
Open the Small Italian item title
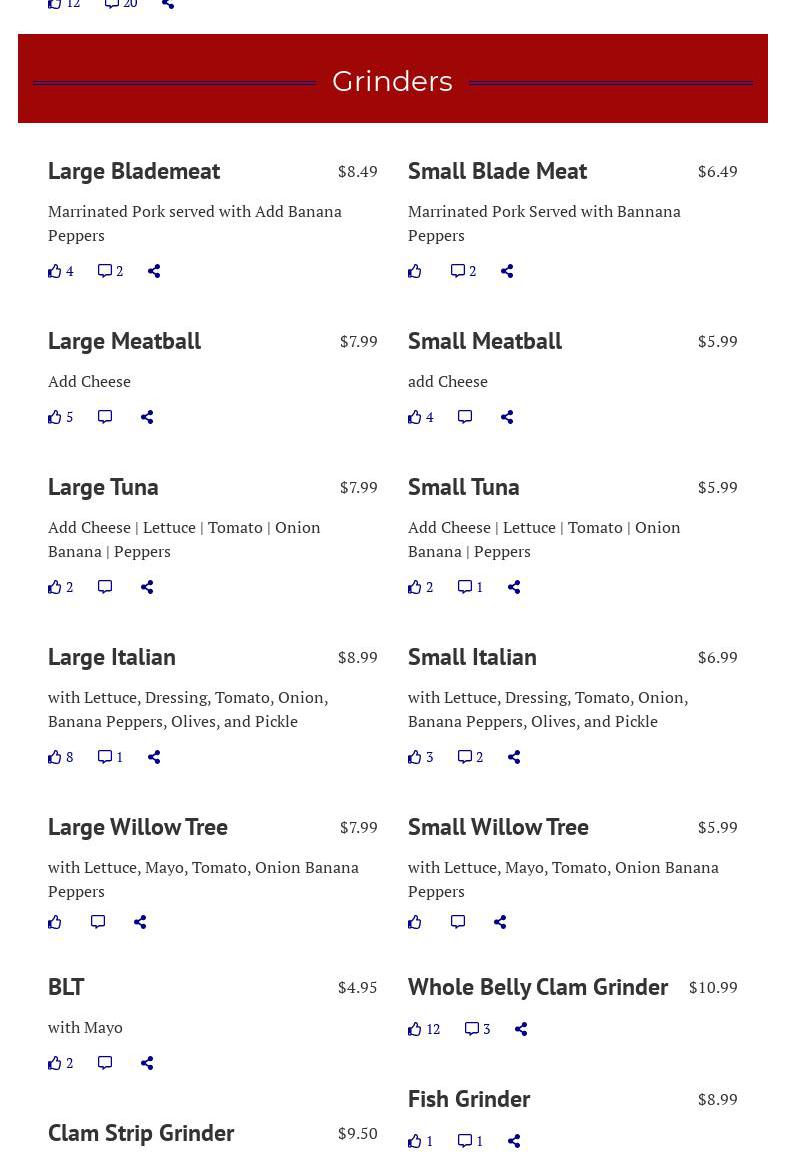click(x=472, y=657)
